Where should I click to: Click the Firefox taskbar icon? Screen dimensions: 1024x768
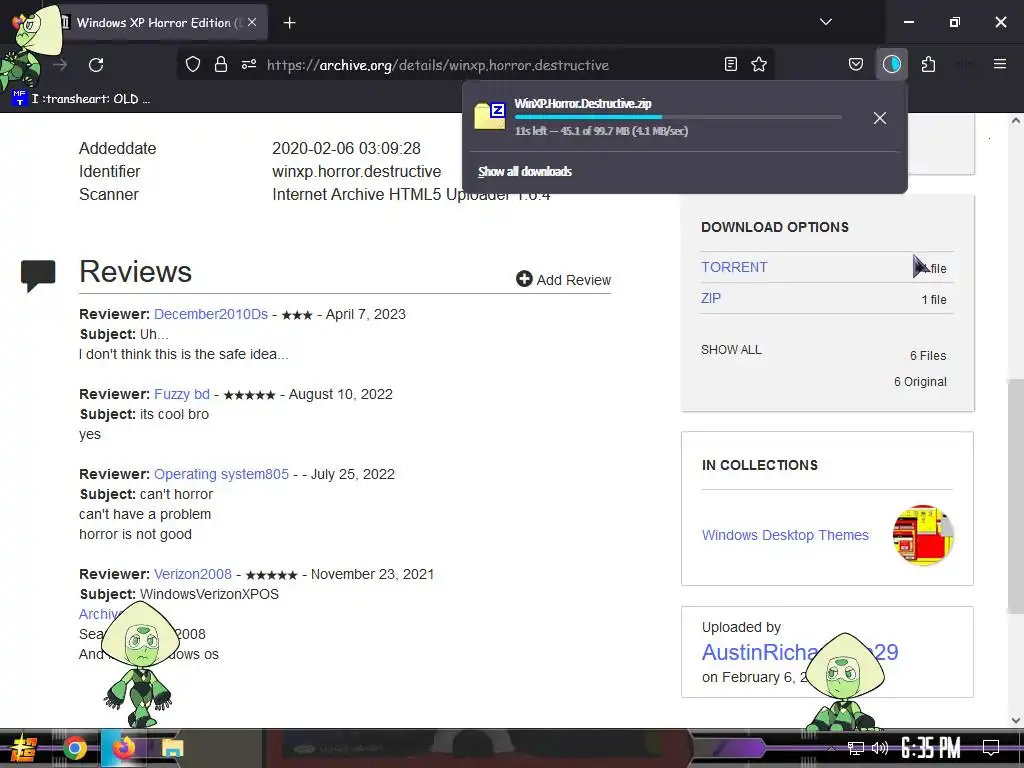point(123,748)
